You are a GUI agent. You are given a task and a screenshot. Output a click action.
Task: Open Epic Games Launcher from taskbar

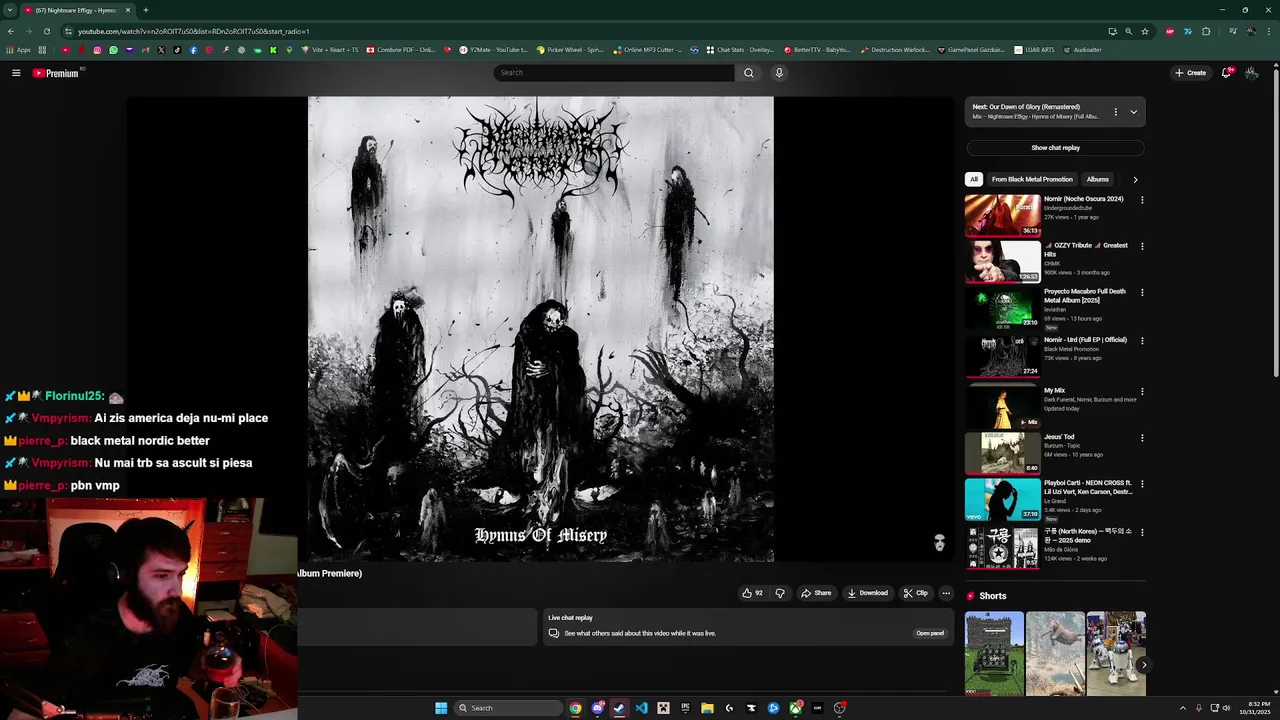pyautogui.click(x=685, y=708)
